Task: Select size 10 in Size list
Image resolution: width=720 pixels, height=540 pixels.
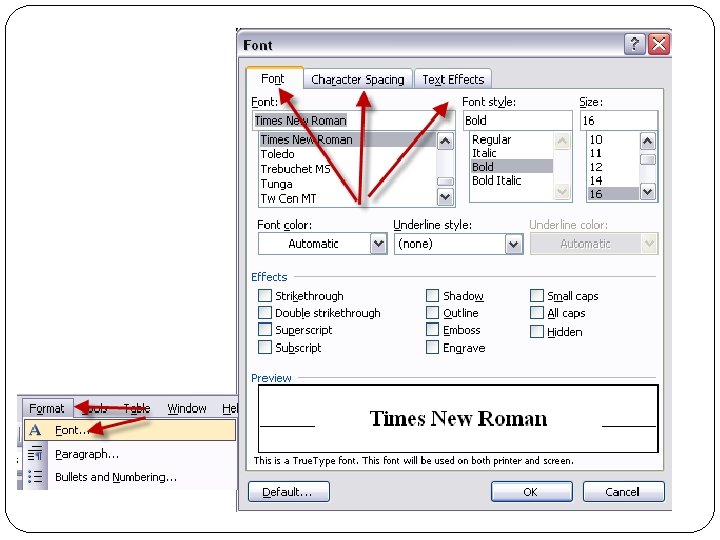Action: pos(596,140)
